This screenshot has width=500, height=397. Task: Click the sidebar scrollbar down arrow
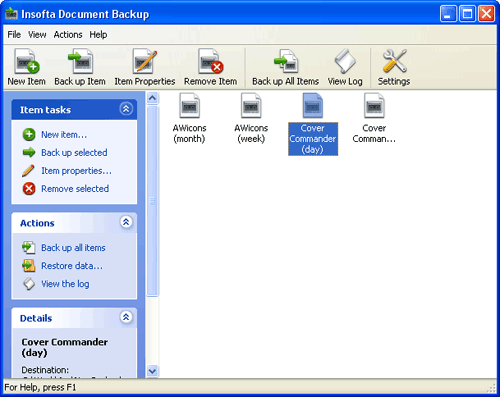point(152,371)
